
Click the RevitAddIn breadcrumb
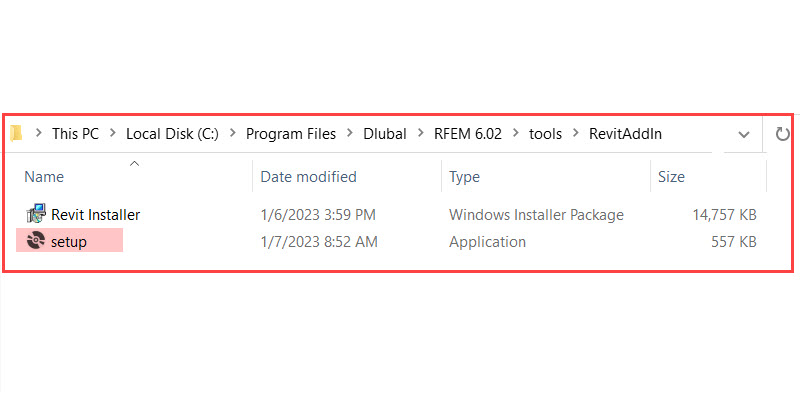tap(625, 133)
